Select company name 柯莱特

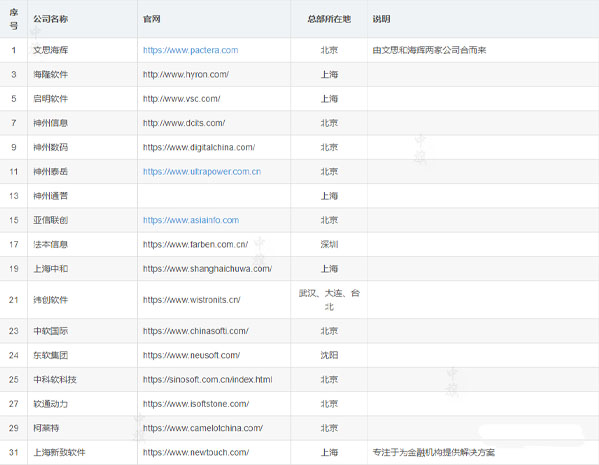(46, 428)
